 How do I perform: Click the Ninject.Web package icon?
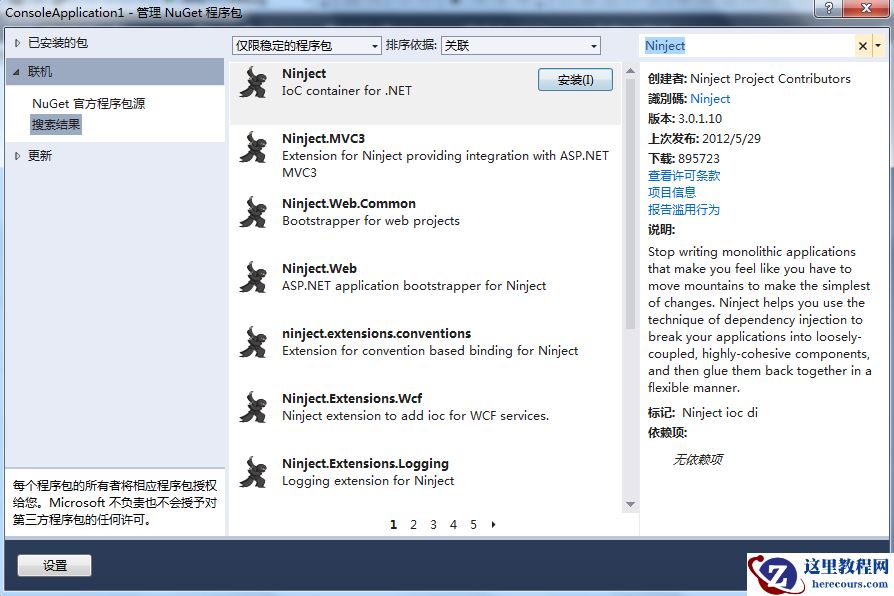(x=254, y=278)
